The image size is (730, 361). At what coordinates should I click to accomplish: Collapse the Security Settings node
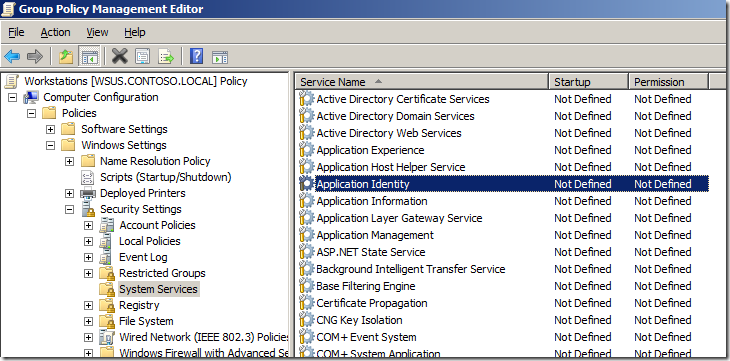click(69, 209)
